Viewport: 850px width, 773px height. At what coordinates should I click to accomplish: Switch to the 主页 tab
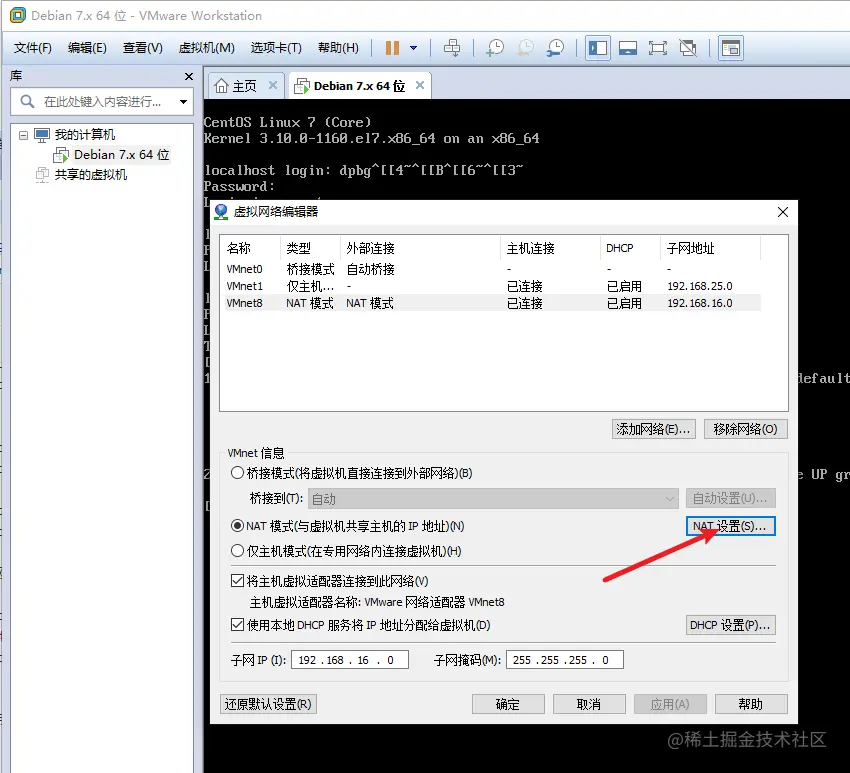[244, 86]
